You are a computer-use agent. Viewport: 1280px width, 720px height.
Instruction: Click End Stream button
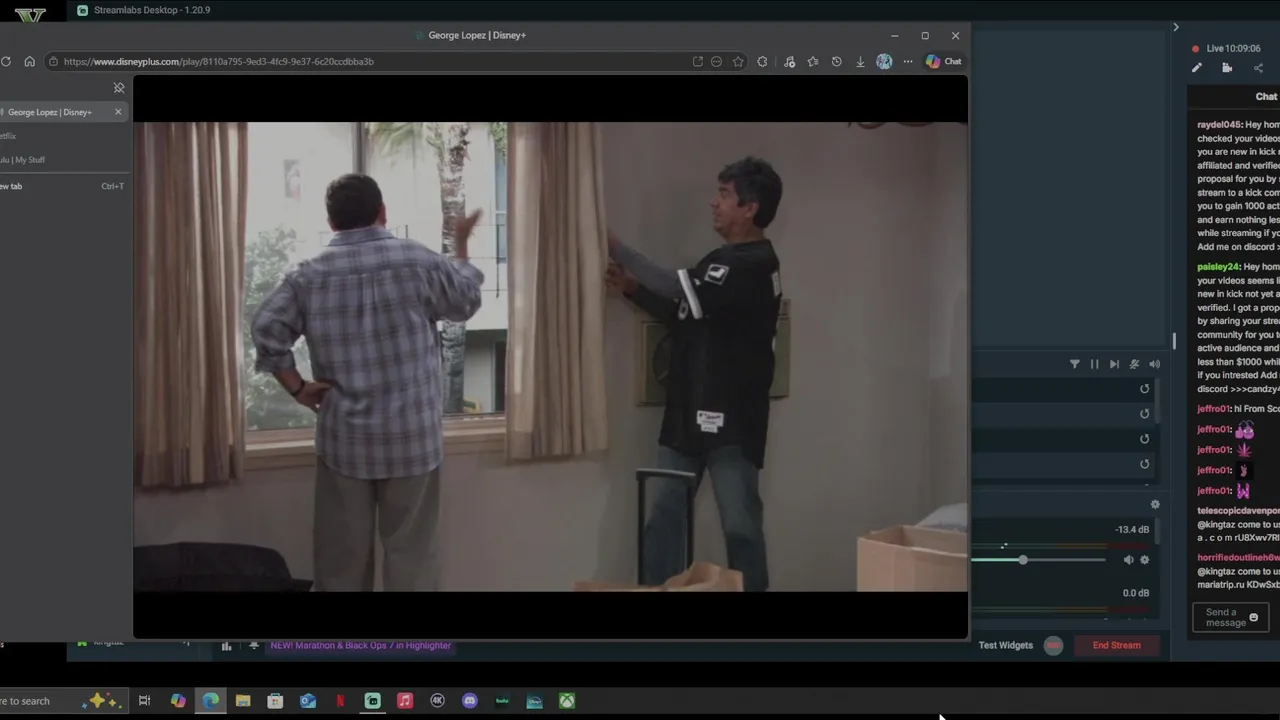[x=1116, y=645]
